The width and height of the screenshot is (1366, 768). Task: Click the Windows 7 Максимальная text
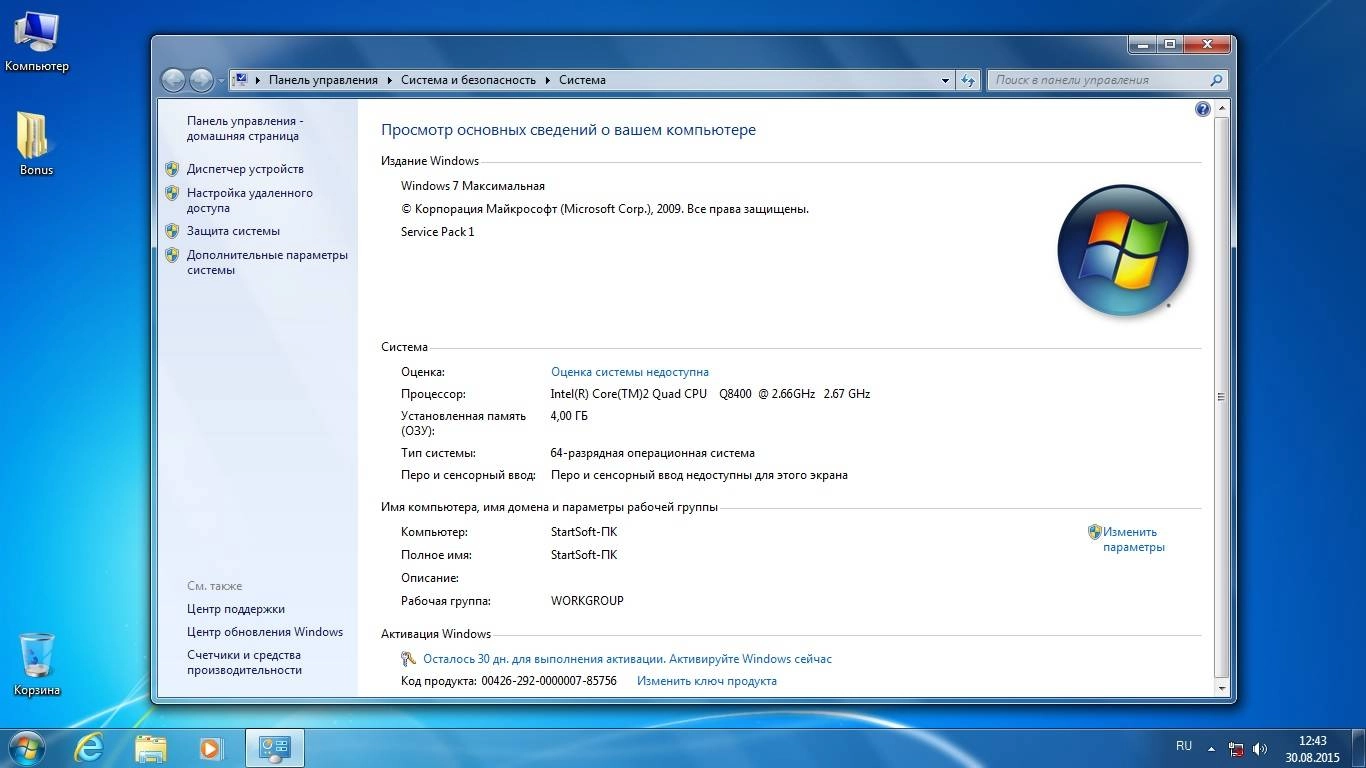473,186
